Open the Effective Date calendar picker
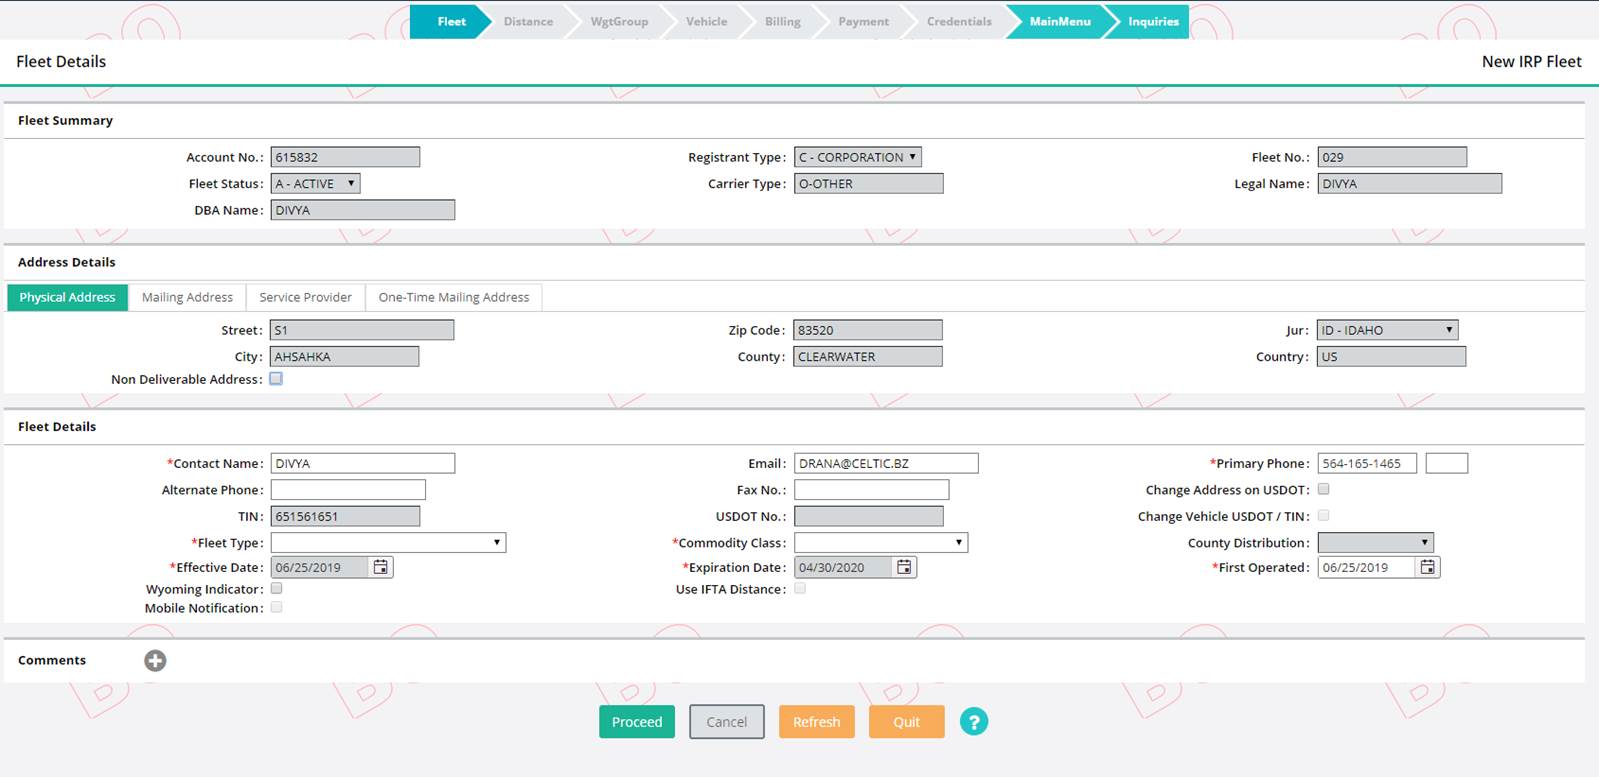The height and width of the screenshot is (777, 1599). [380, 567]
